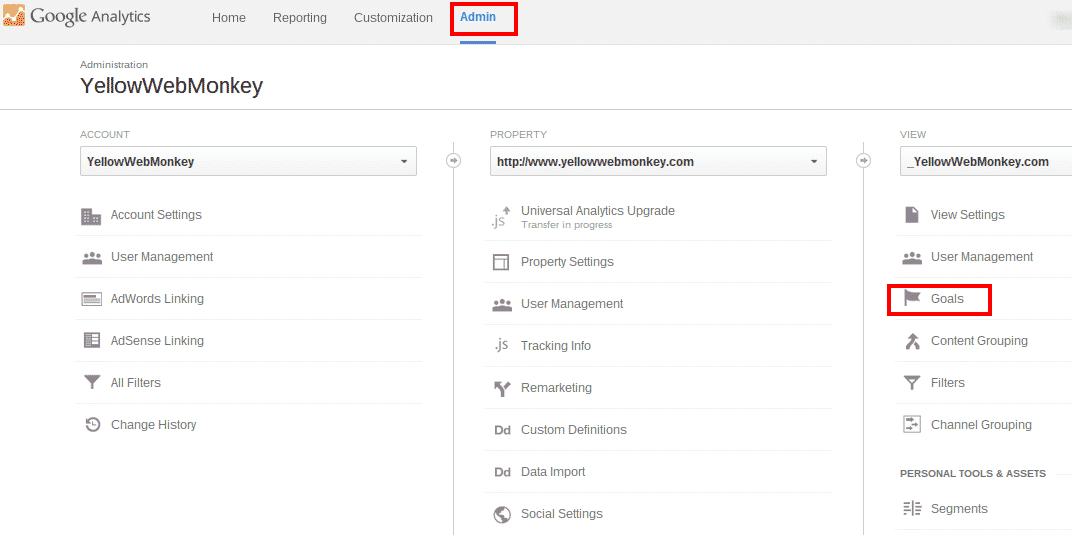
Task: Click the Tracking Info .js icon
Action: pyautogui.click(x=501, y=345)
